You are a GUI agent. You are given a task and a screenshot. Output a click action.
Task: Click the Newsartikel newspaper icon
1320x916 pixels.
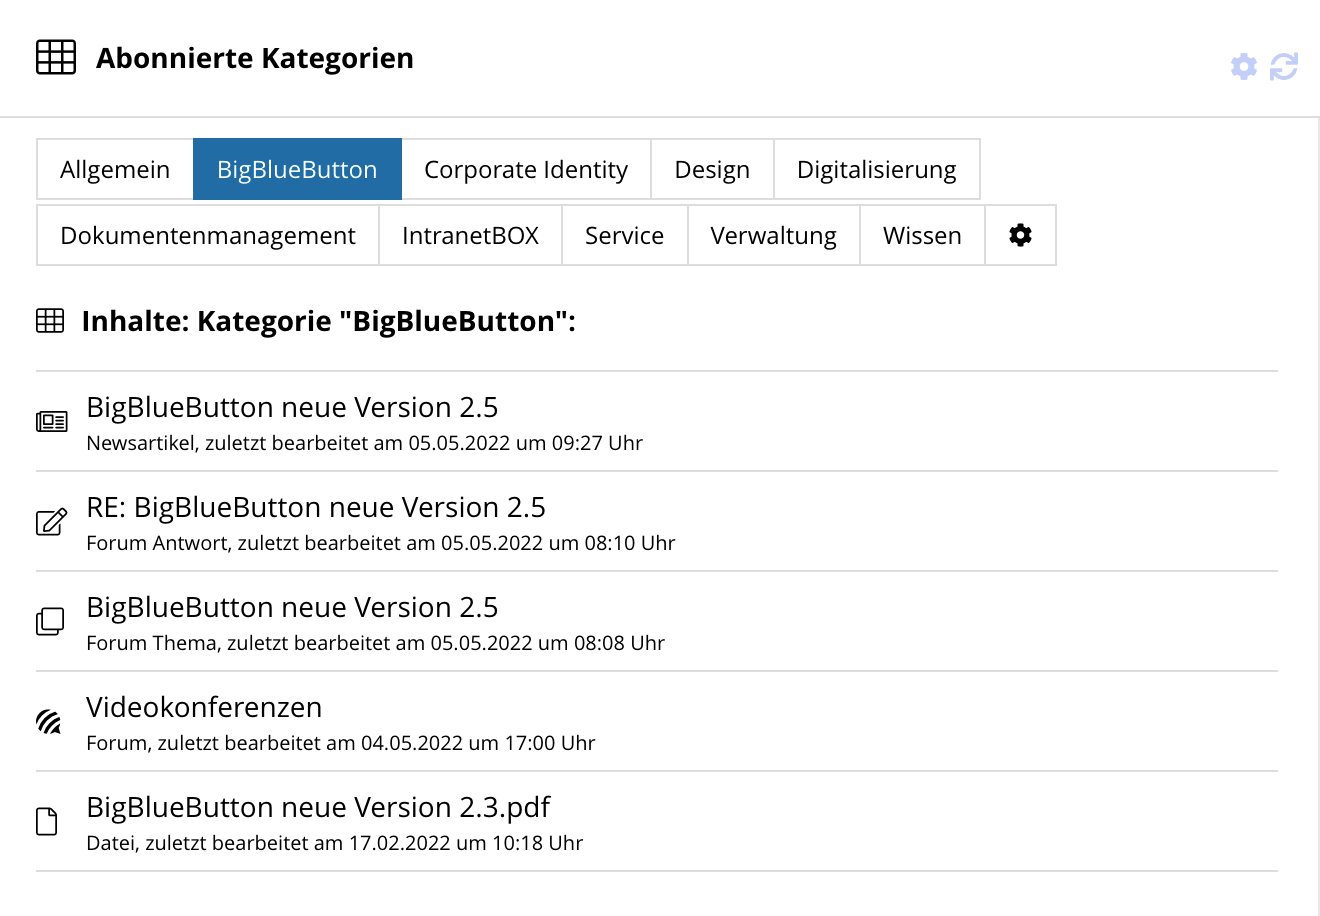click(52, 422)
